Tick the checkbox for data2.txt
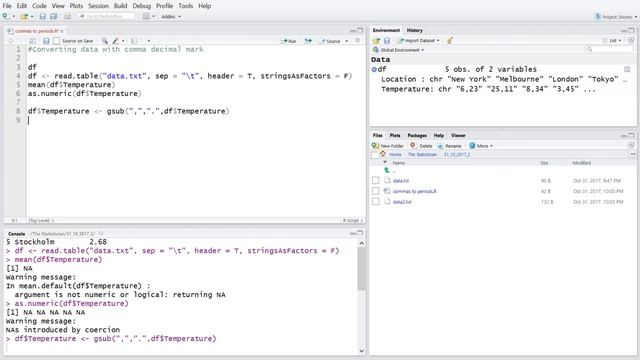This screenshot has width=640, height=360. coord(376,202)
